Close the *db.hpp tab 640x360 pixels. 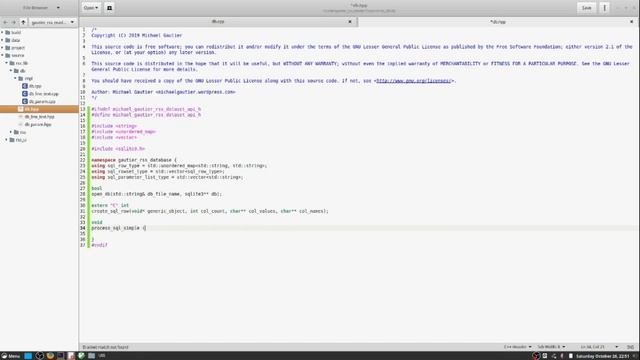click(x=631, y=22)
